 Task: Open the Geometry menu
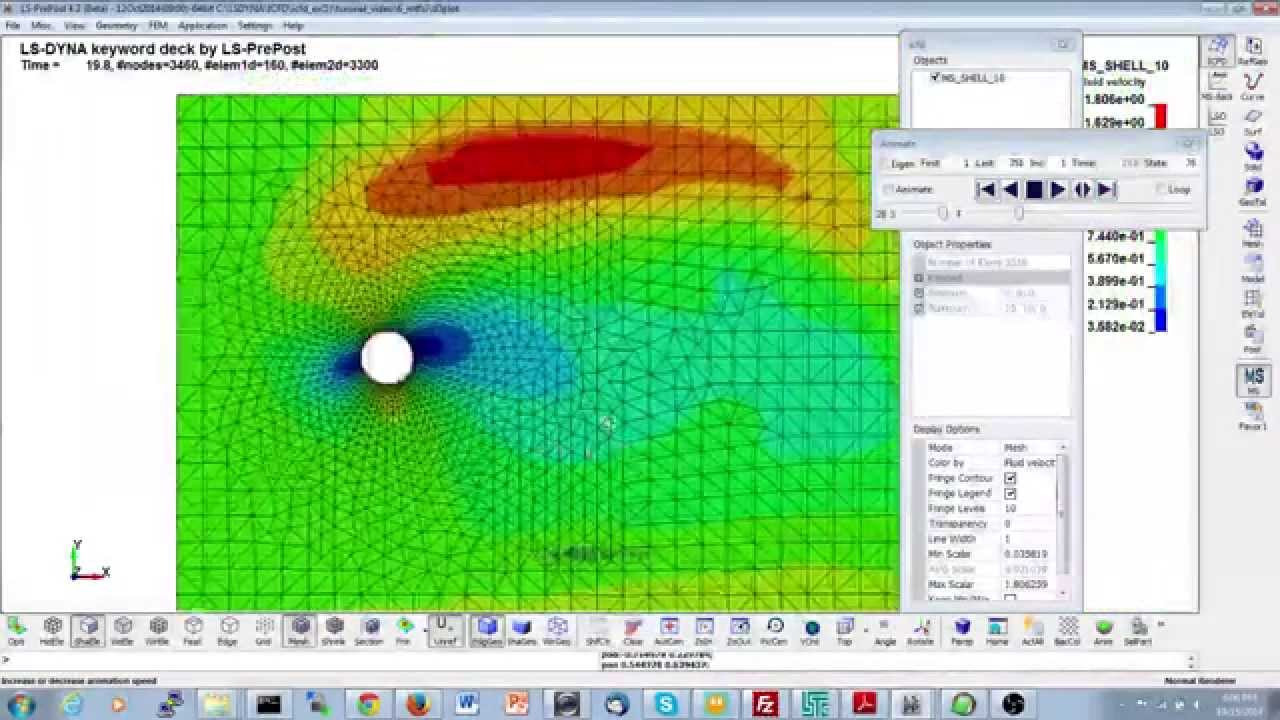click(x=117, y=25)
